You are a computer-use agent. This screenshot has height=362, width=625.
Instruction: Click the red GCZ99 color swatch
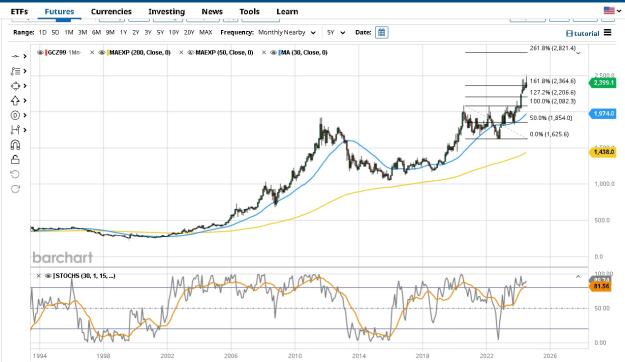coord(46,52)
